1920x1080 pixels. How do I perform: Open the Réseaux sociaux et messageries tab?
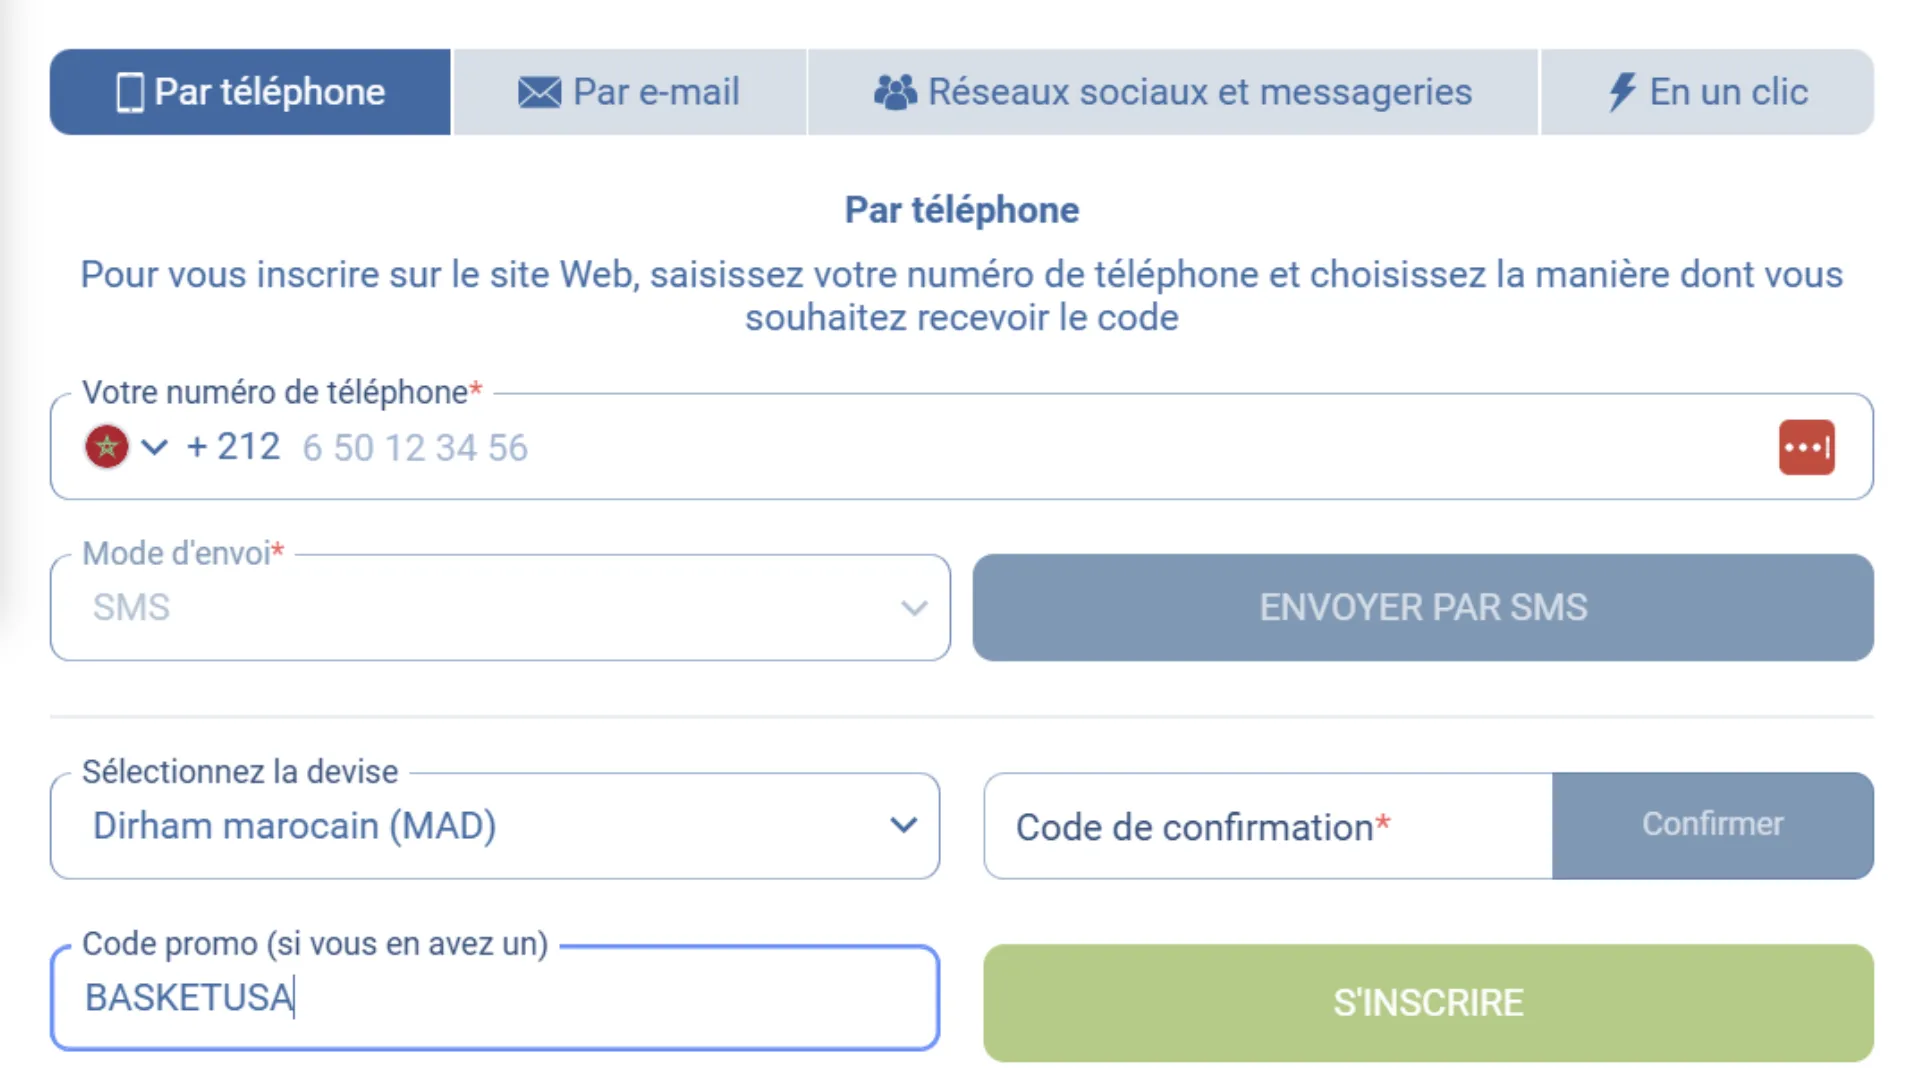1170,91
